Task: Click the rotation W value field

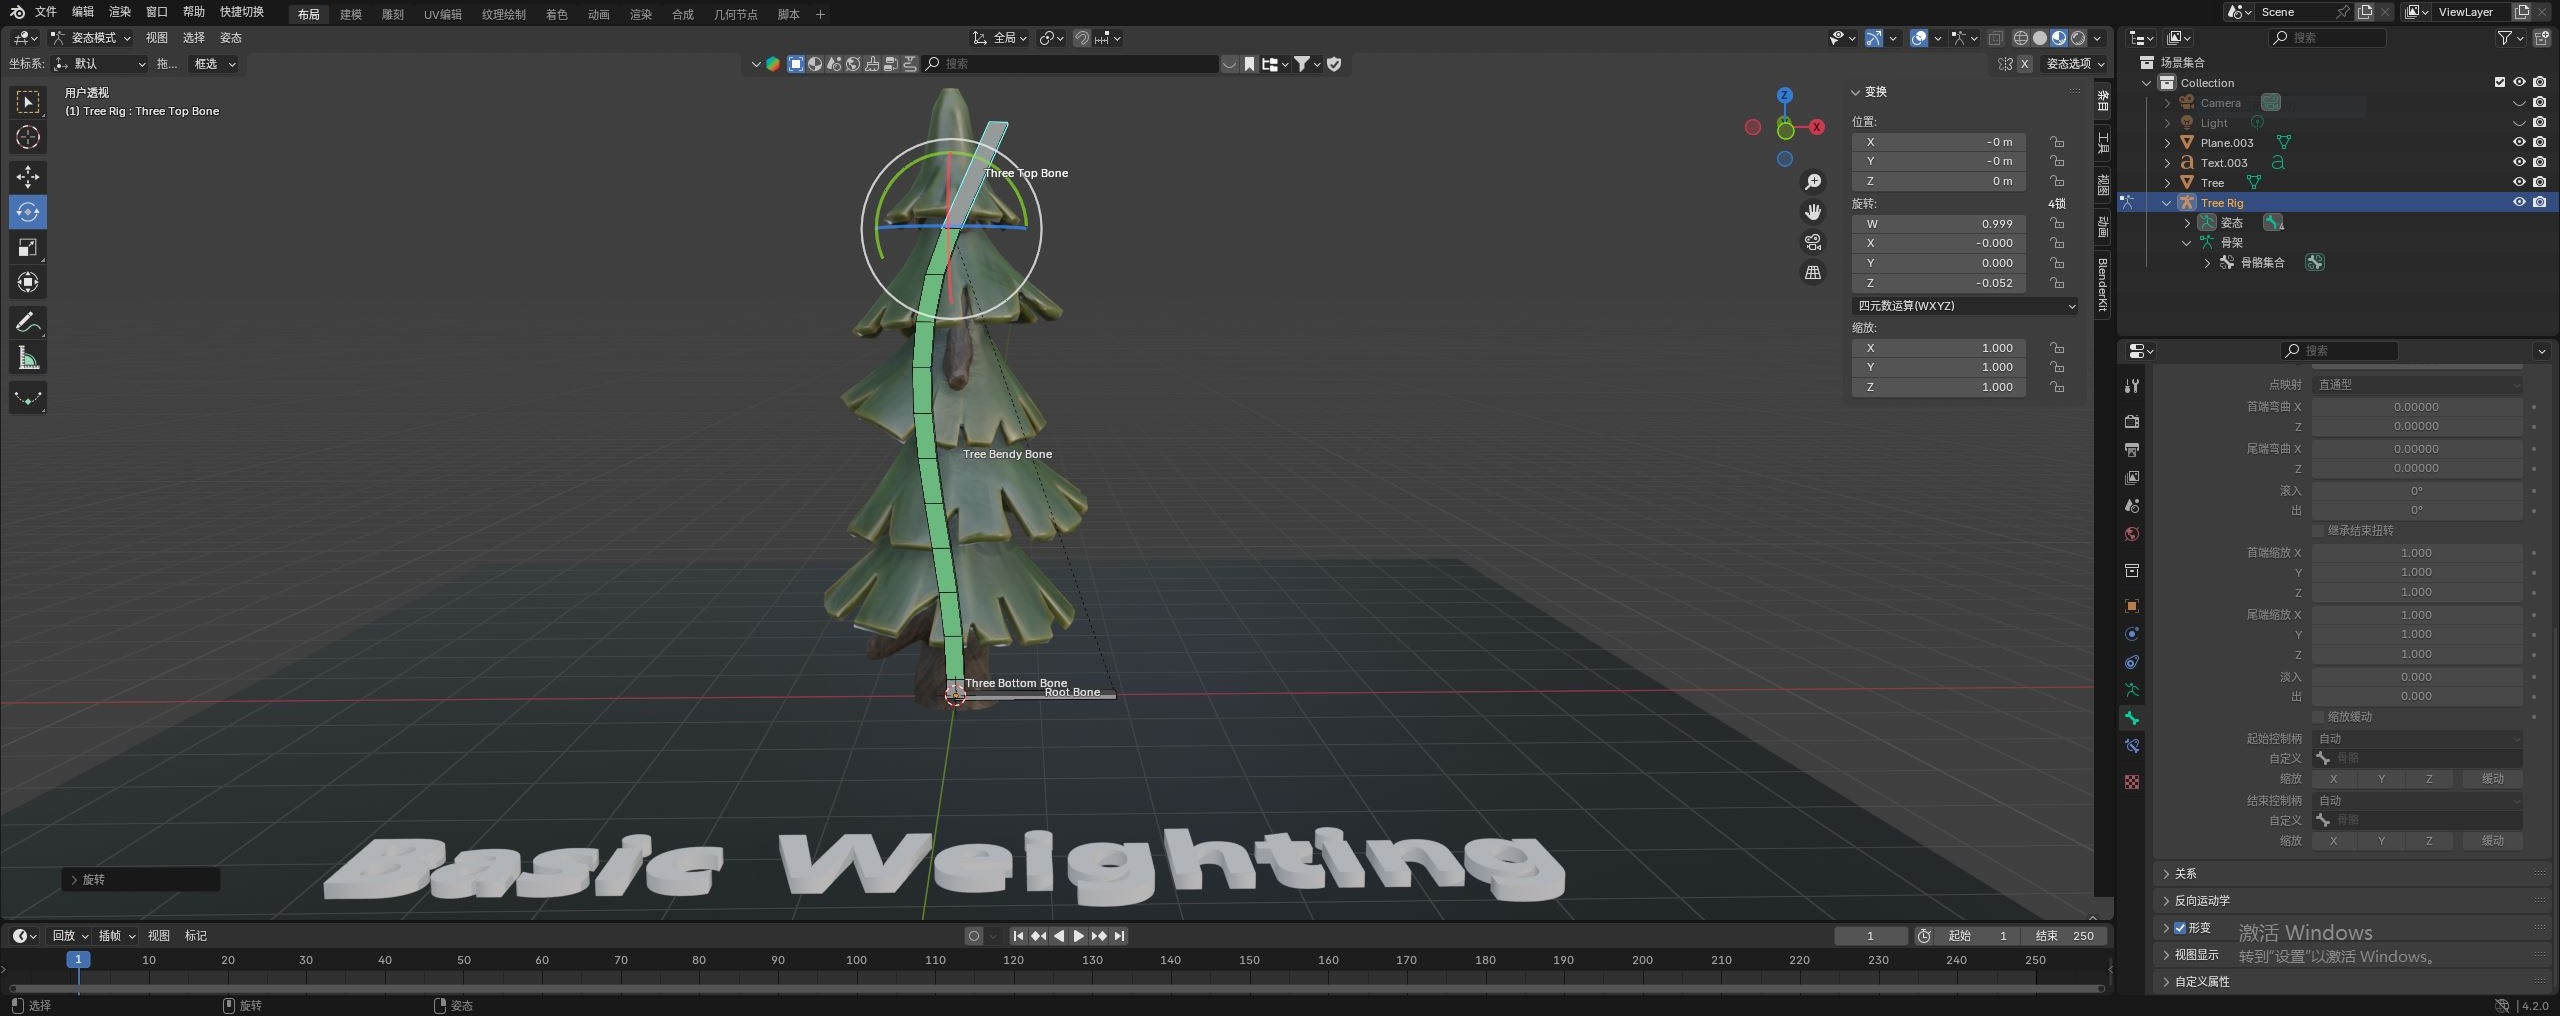Action: [x=1938, y=224]
